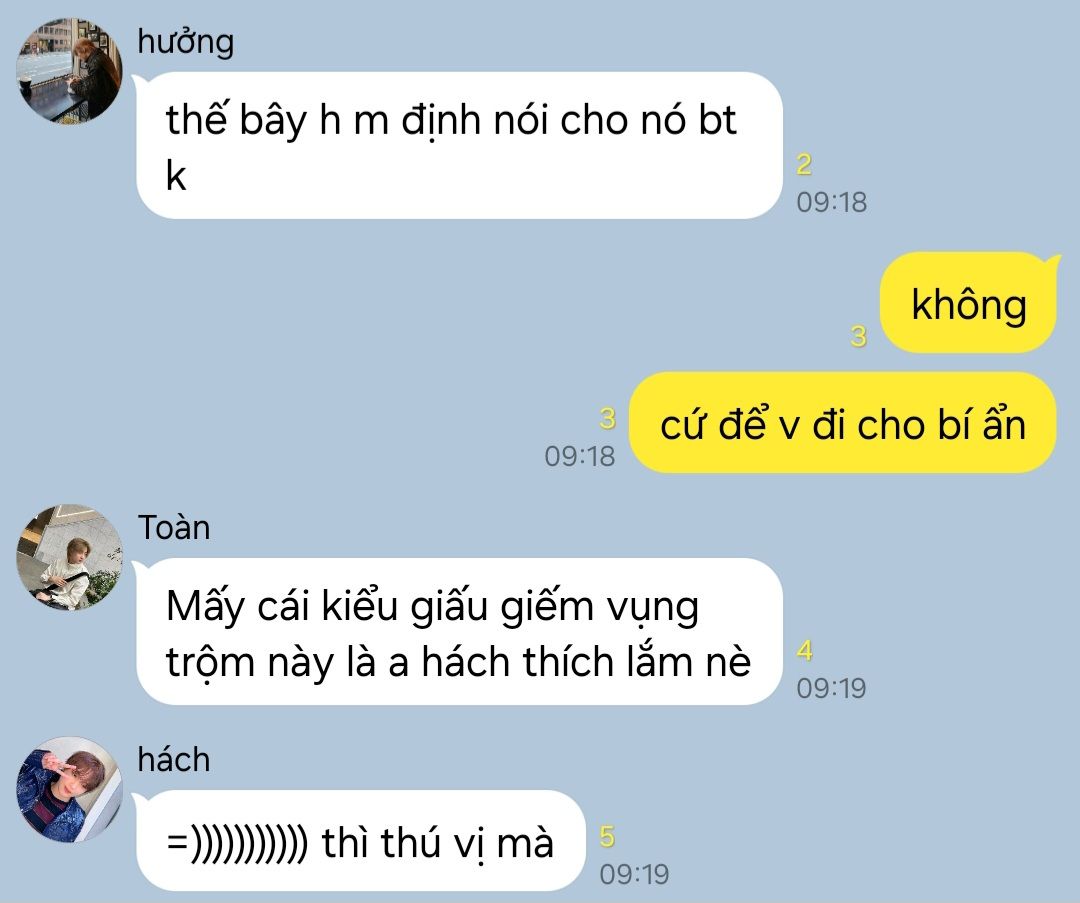Select yellow bubble 'không'

968,303
